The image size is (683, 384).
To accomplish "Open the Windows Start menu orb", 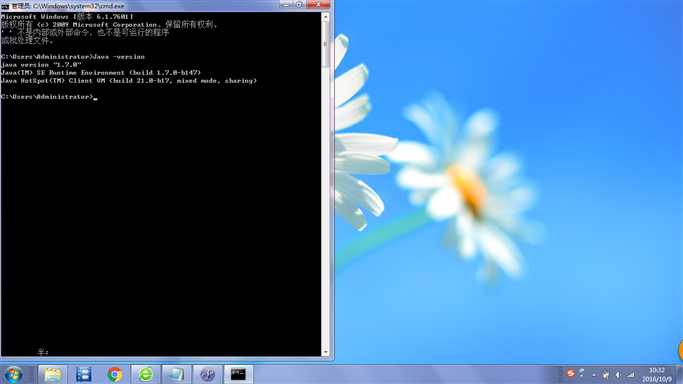I will click(x=13, y=374).
